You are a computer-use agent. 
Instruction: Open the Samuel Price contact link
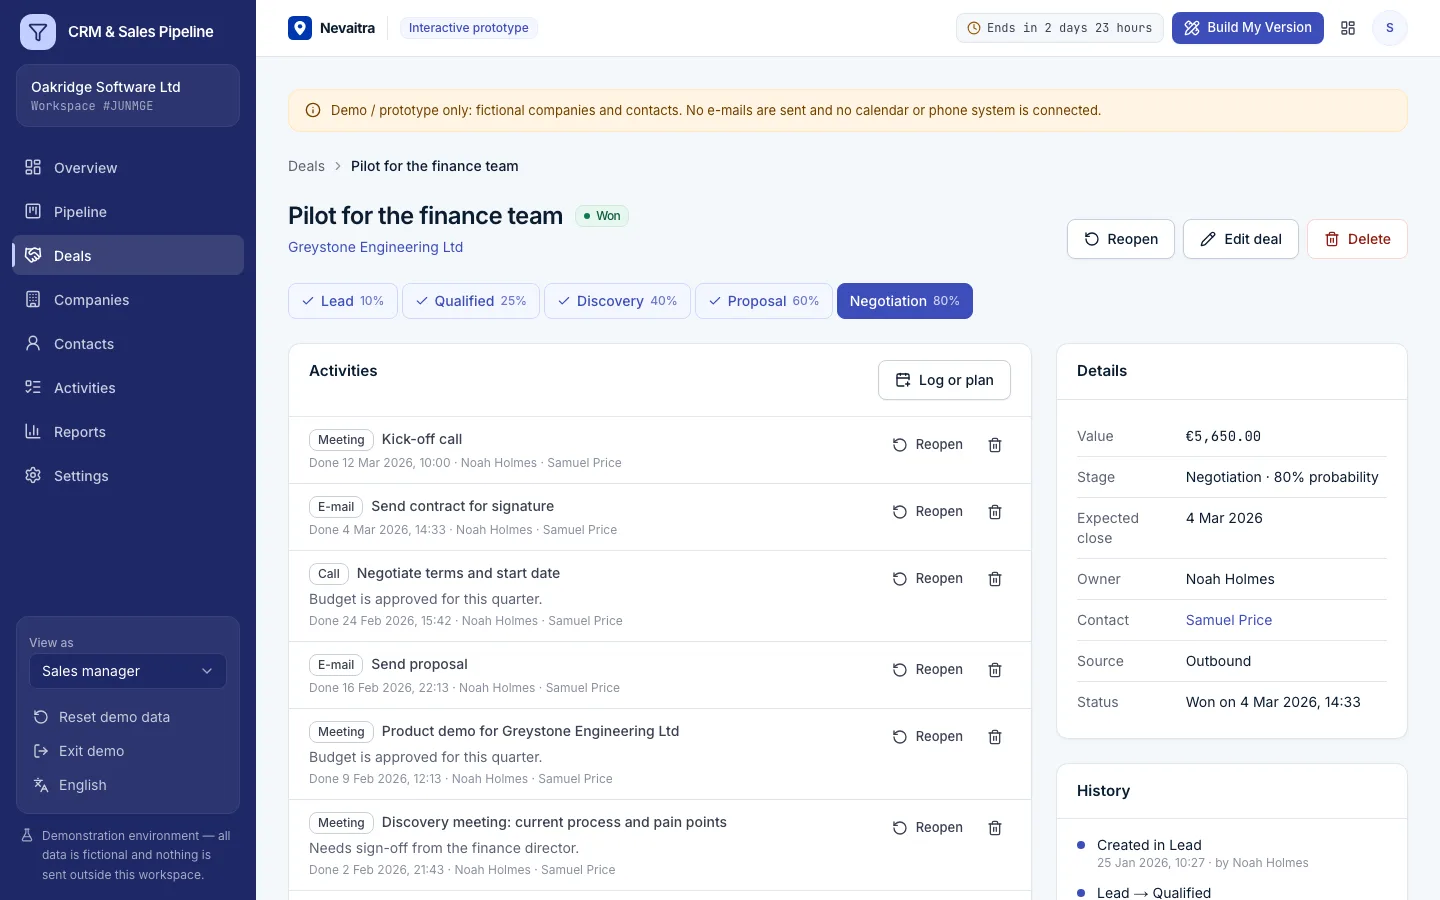[x=1229, y=620]
